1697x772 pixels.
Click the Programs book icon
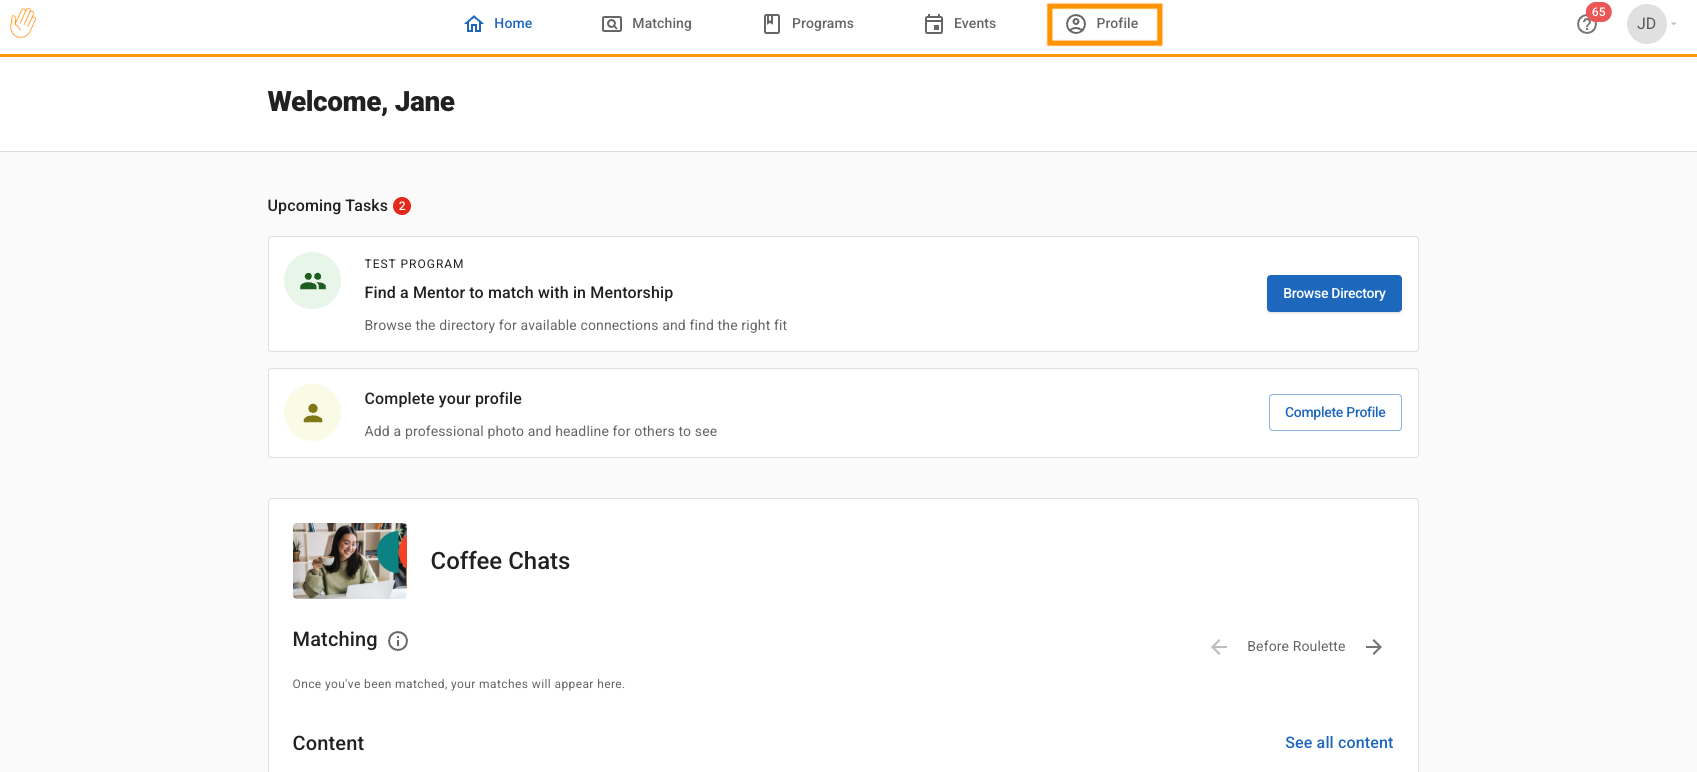(772, 24)
